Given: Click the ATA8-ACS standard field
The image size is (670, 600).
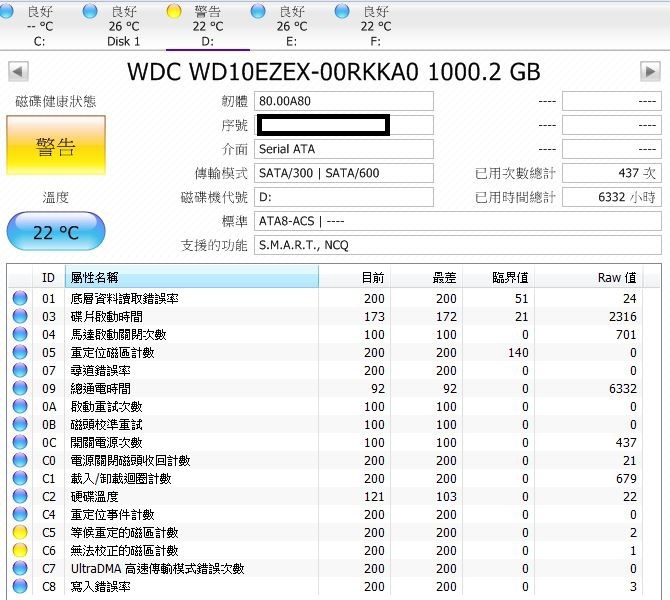Looking at the screenshot, I should [x=458, y=221].
